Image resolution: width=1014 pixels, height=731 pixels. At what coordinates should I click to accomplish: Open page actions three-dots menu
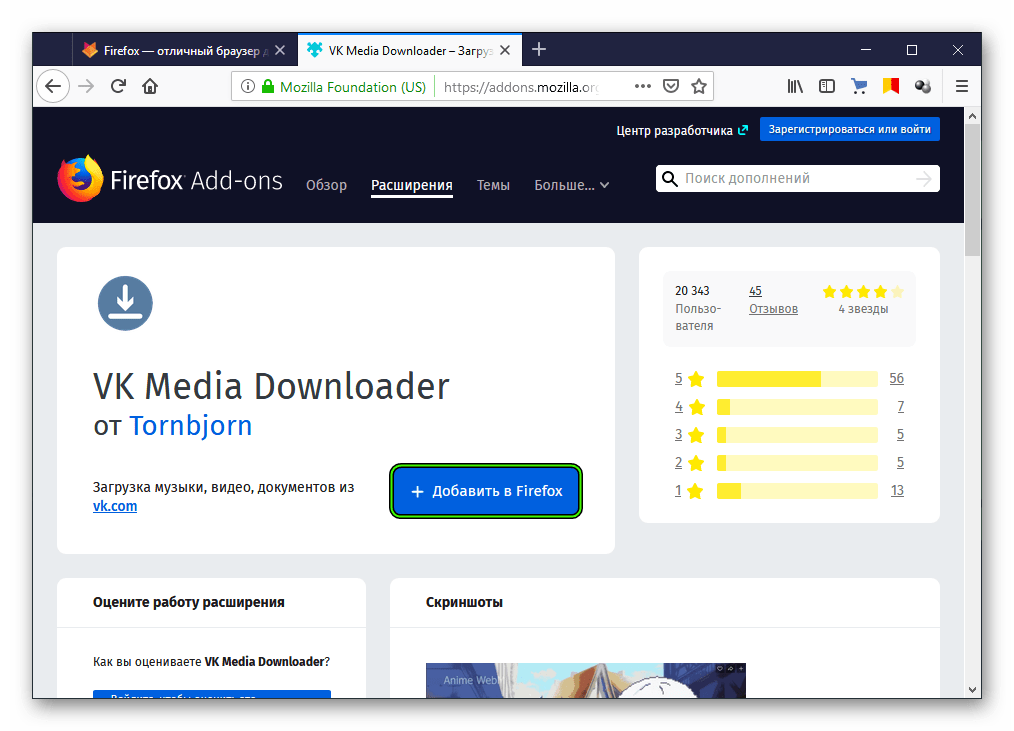643,86
